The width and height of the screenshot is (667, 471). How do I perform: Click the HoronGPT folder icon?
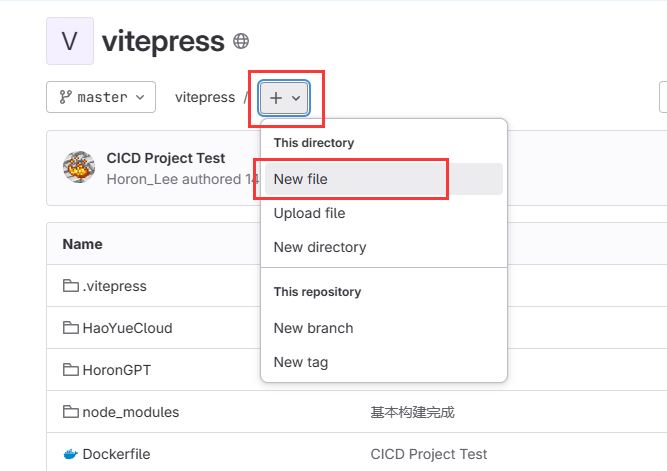pos(71,370)
